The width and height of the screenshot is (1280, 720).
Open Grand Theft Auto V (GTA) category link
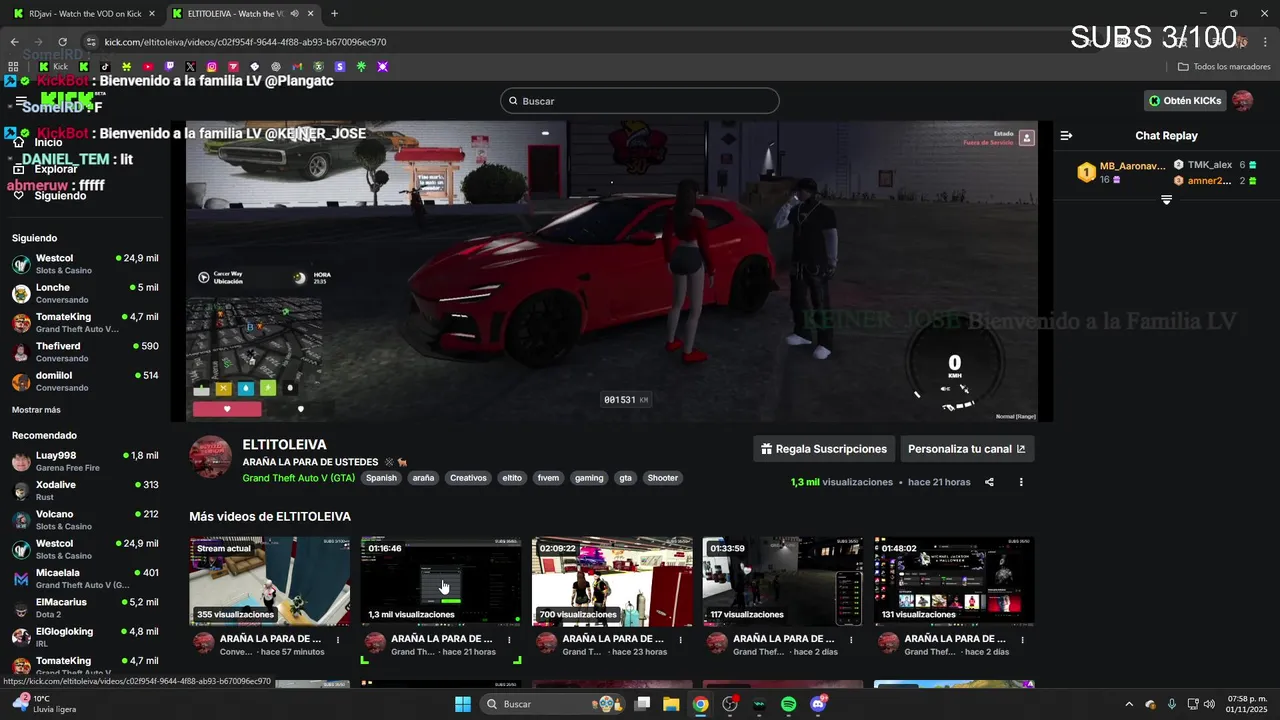(299, 478)
